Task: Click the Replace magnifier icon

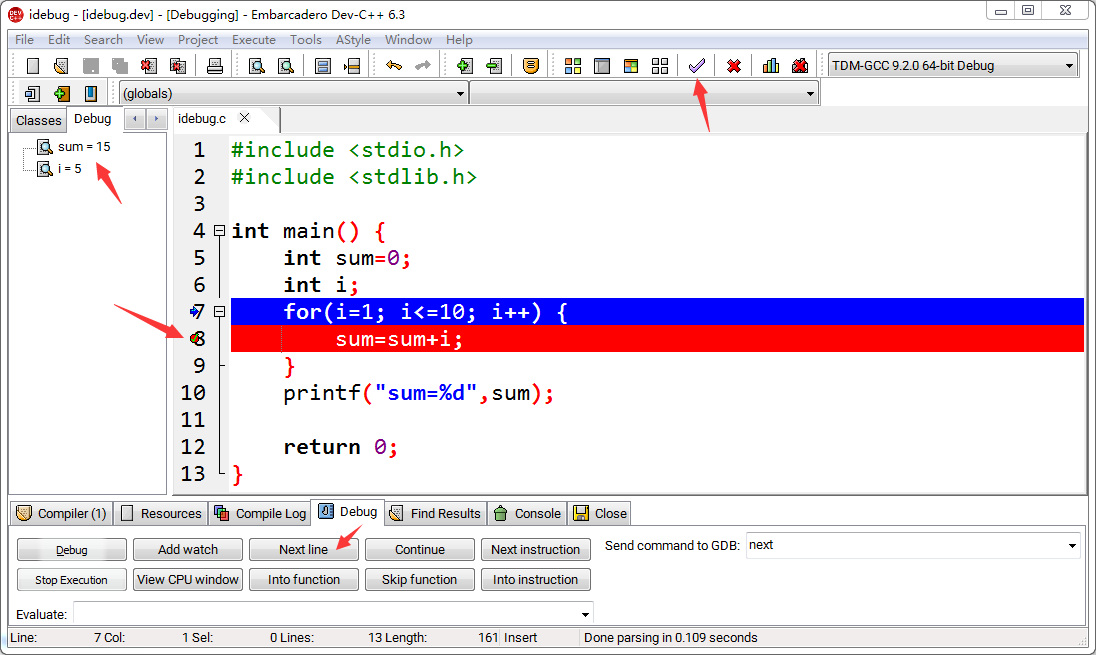Action: [x=285, y=65]
